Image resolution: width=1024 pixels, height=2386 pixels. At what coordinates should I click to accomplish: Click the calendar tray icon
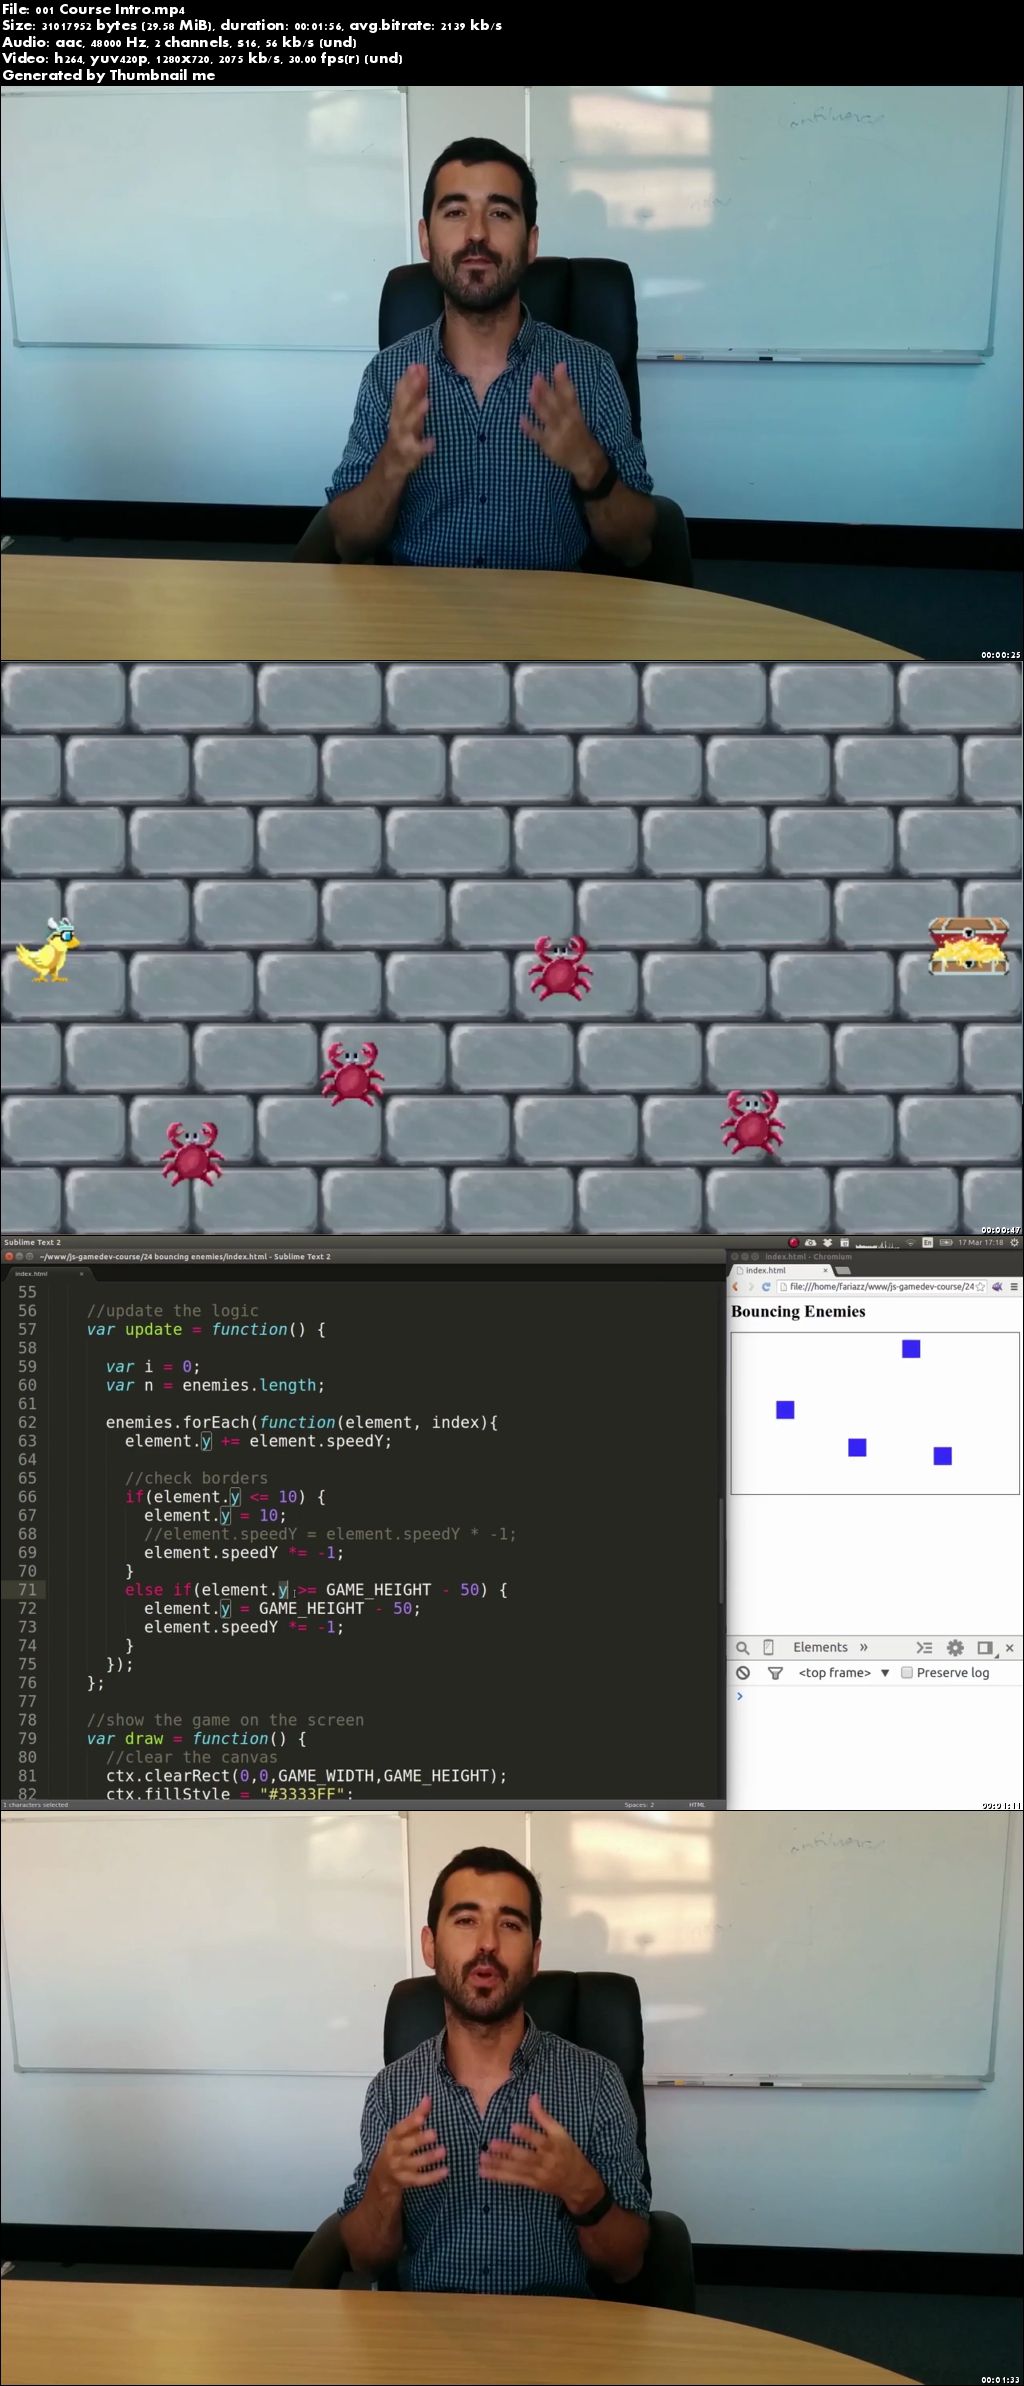(x=844, y=1242)
